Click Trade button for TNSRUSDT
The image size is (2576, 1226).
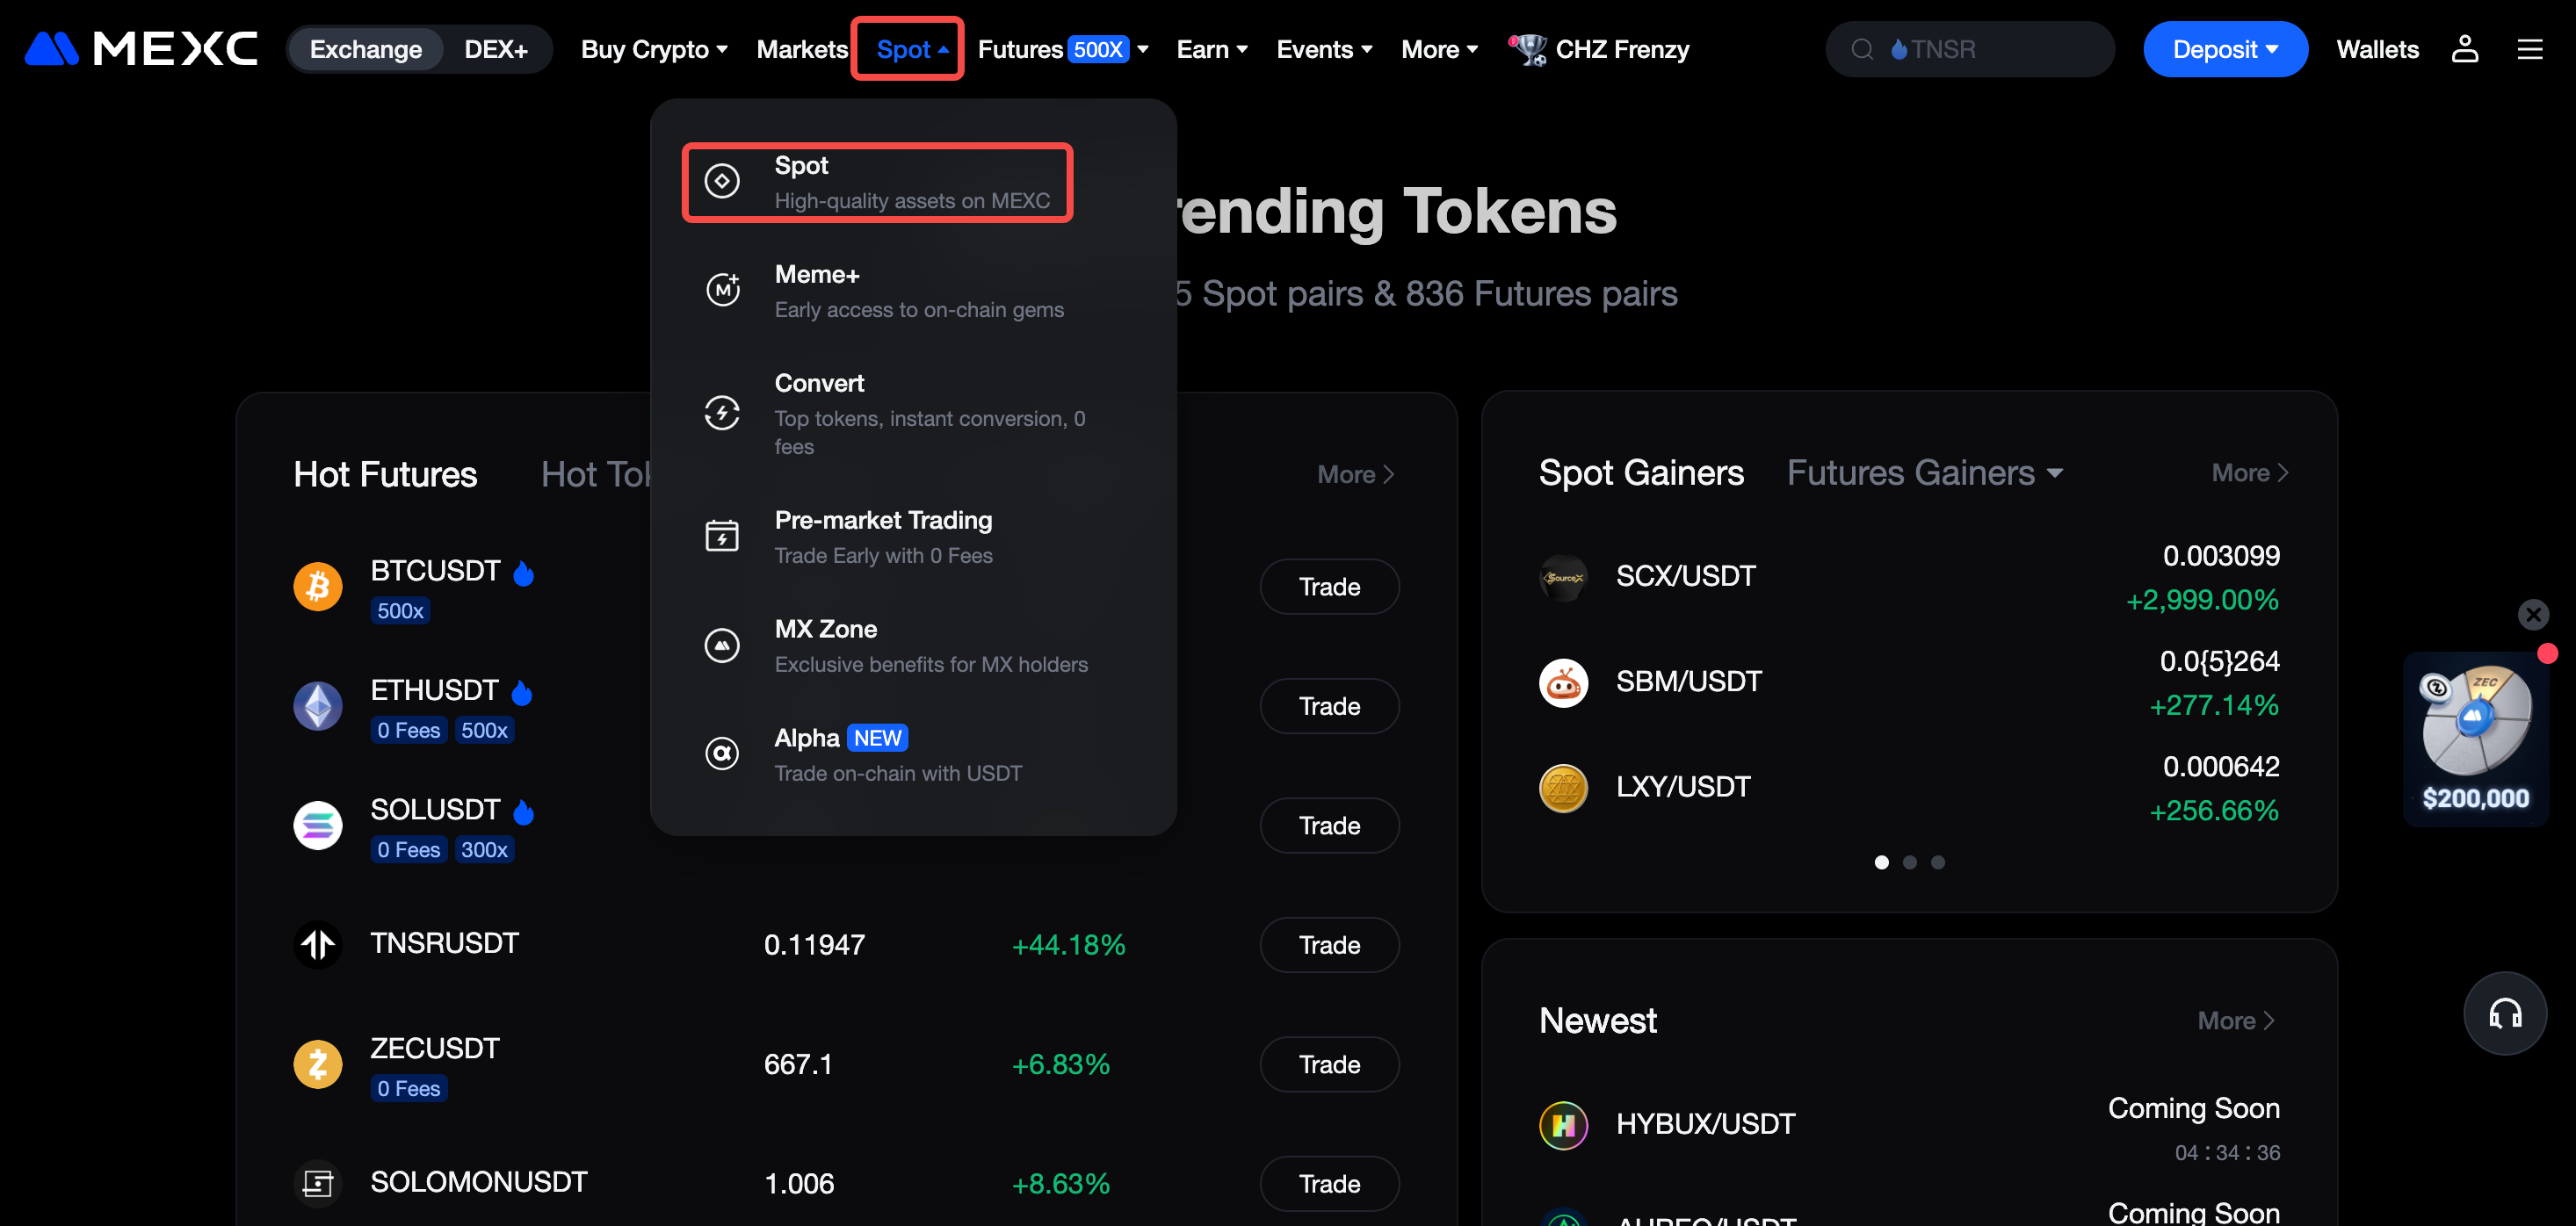coord(1328,945)
